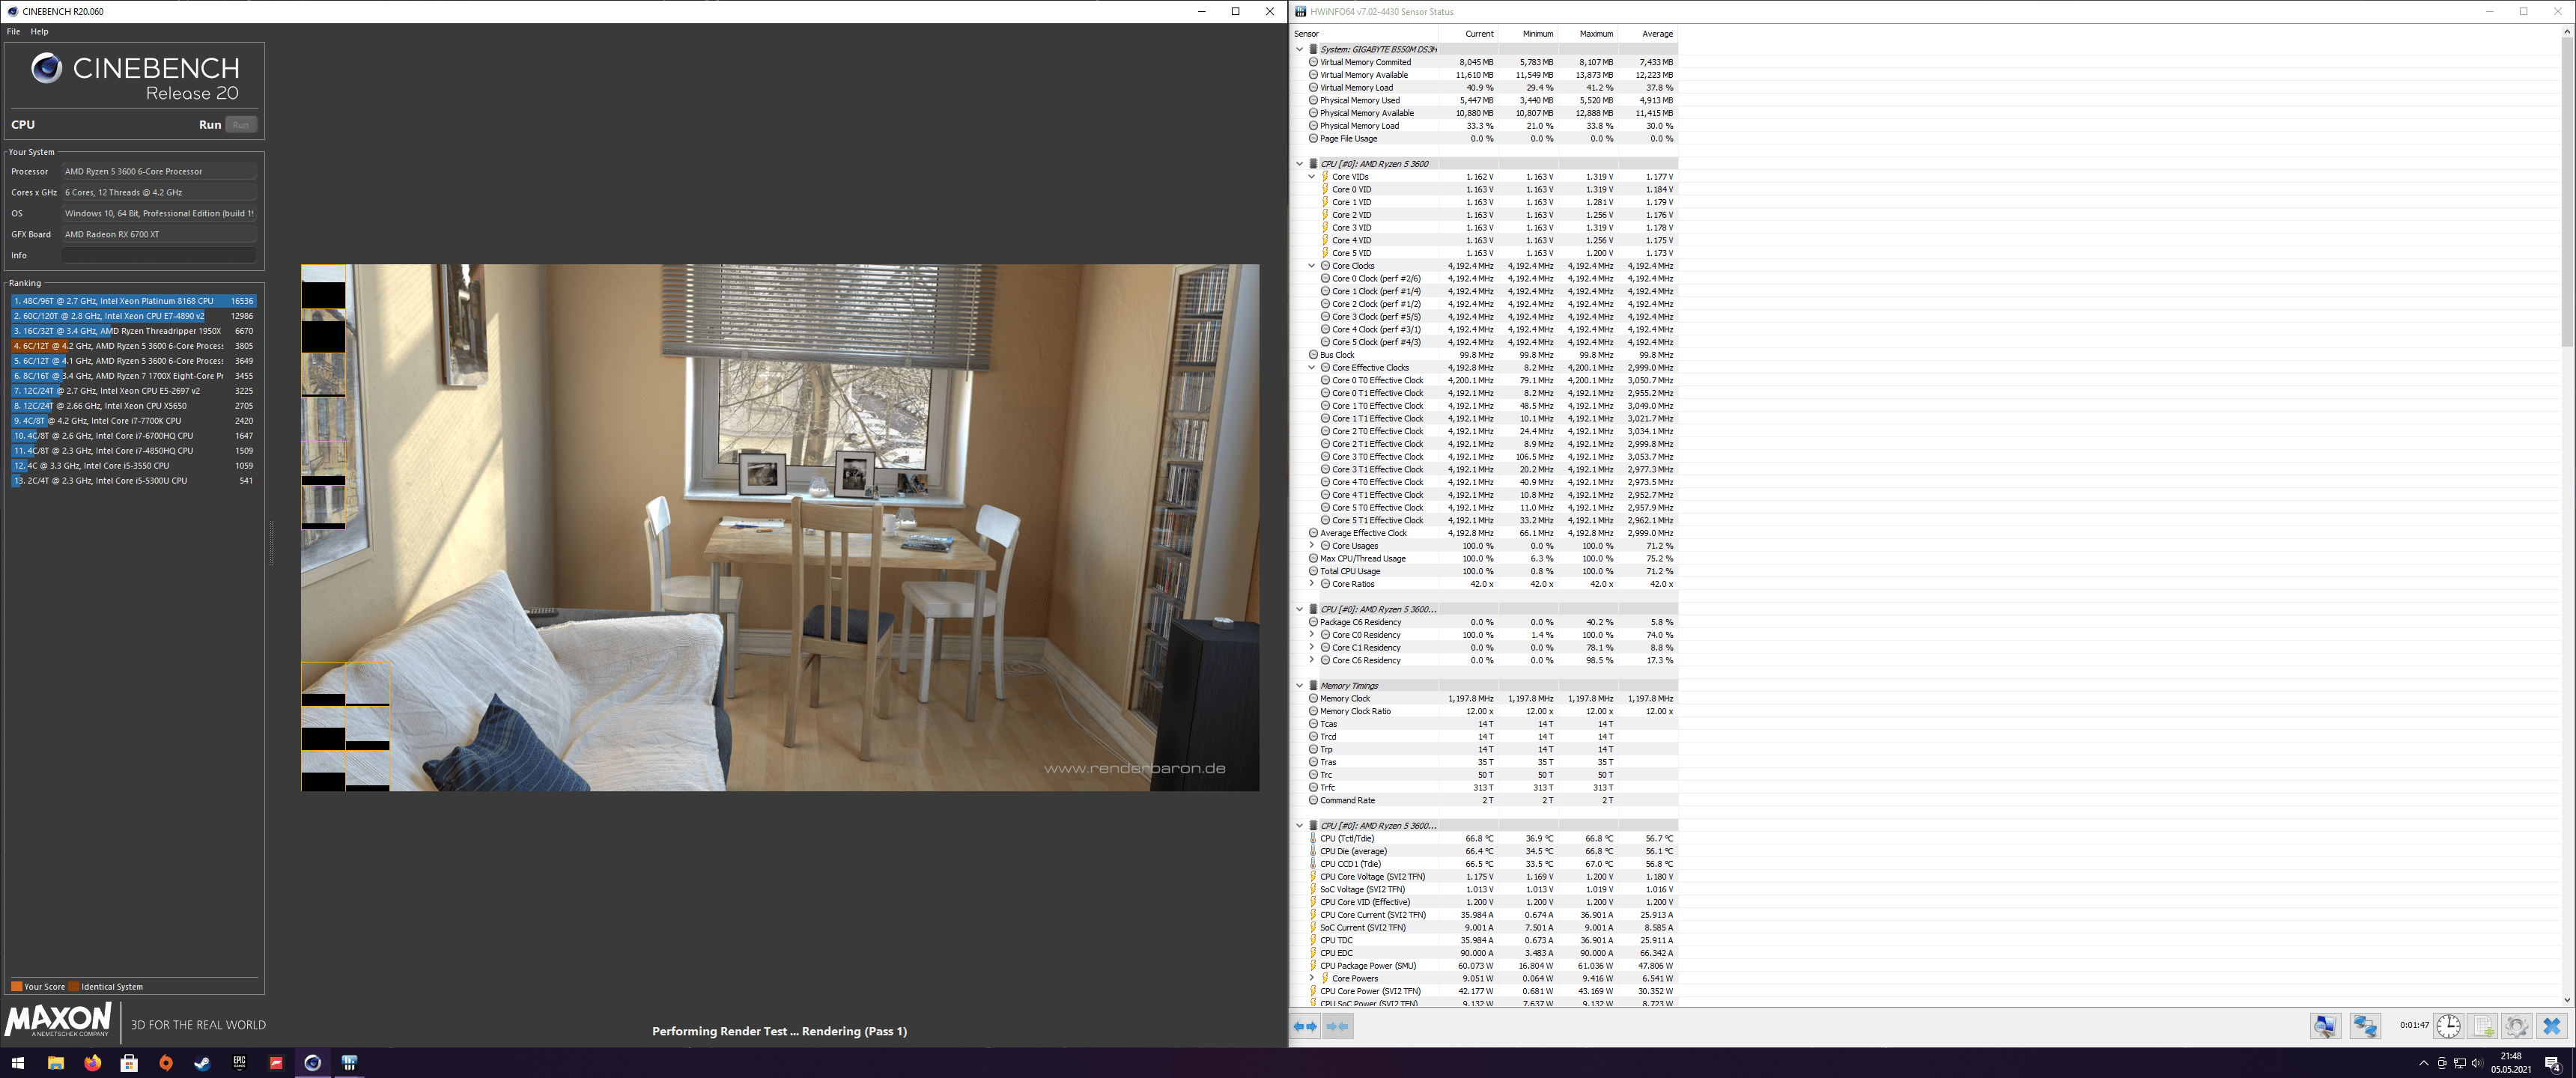This screenshot has width=2576, height=1078.
Task: Select ranking row Intel Core i7-7700K
Action: point(134,421)
